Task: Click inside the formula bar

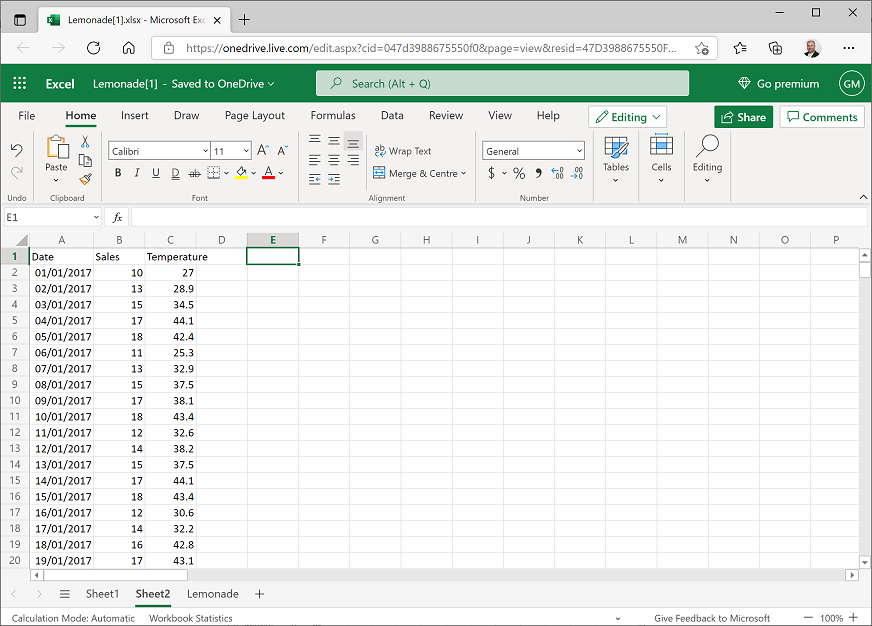Action: (x=400, y=216)
